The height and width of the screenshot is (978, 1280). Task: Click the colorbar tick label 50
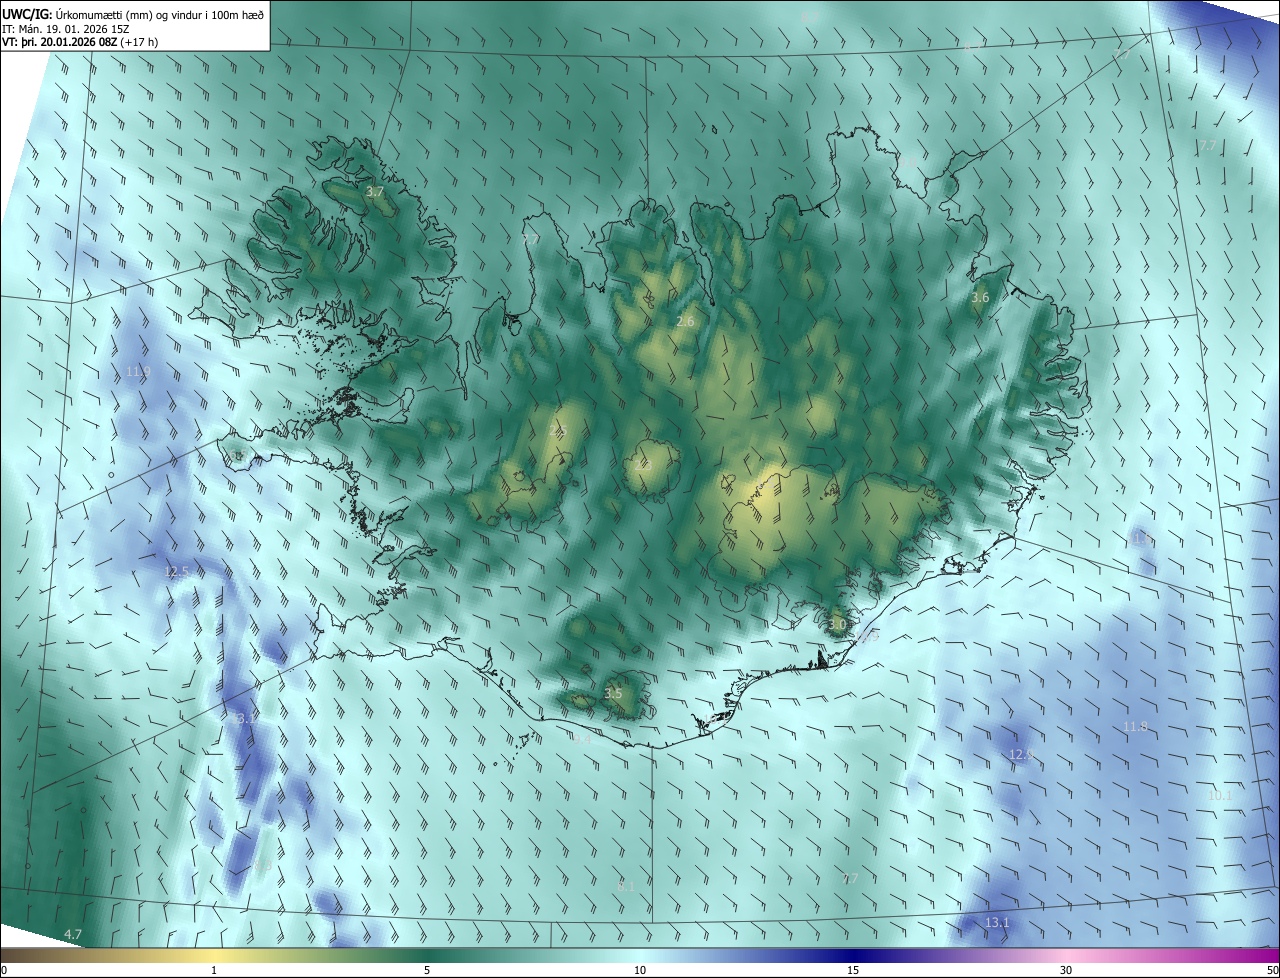[1272, 970]
